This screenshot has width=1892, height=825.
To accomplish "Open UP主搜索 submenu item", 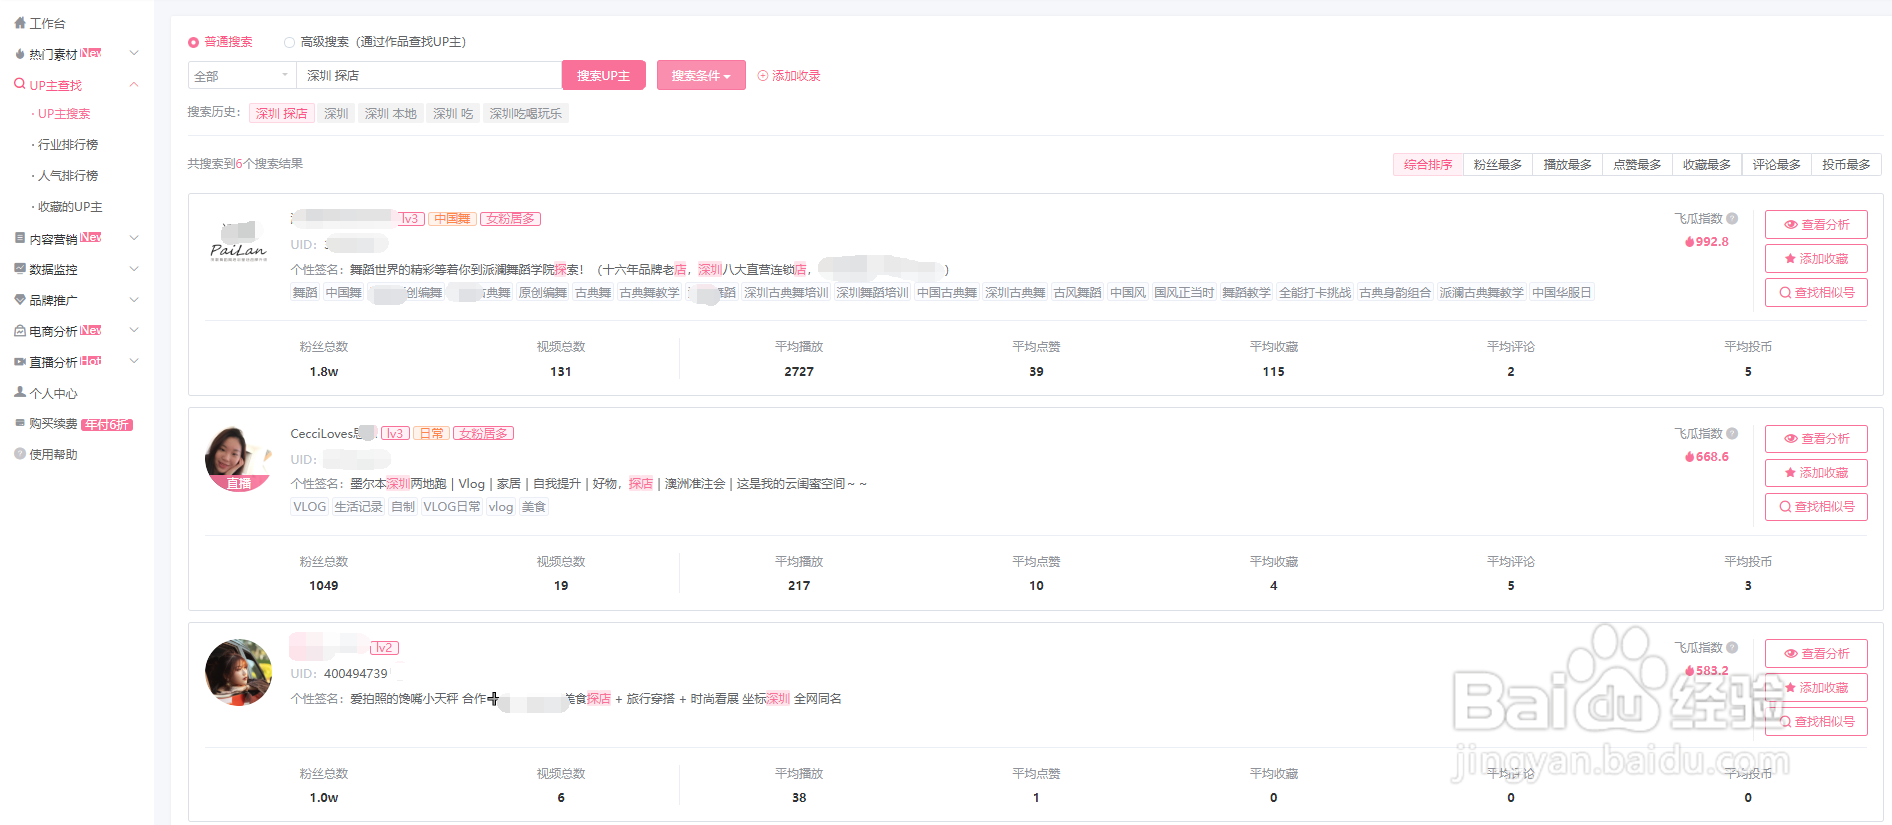I will (64, 114).
